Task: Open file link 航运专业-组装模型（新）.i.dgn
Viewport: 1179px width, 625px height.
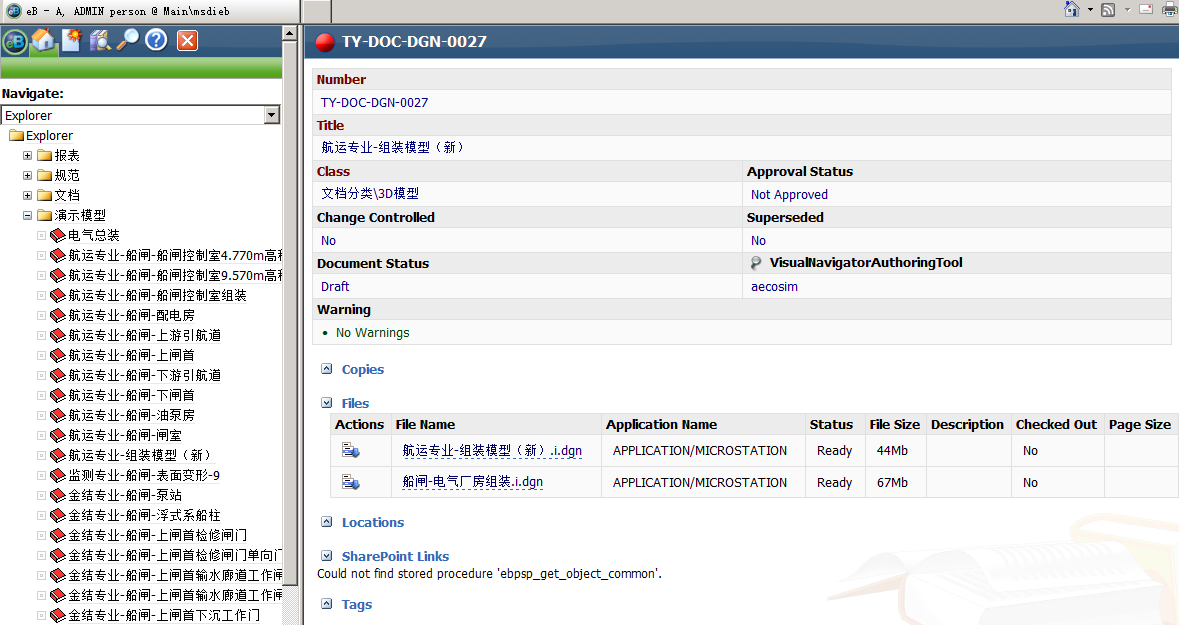Action: [x=492, y=451]
